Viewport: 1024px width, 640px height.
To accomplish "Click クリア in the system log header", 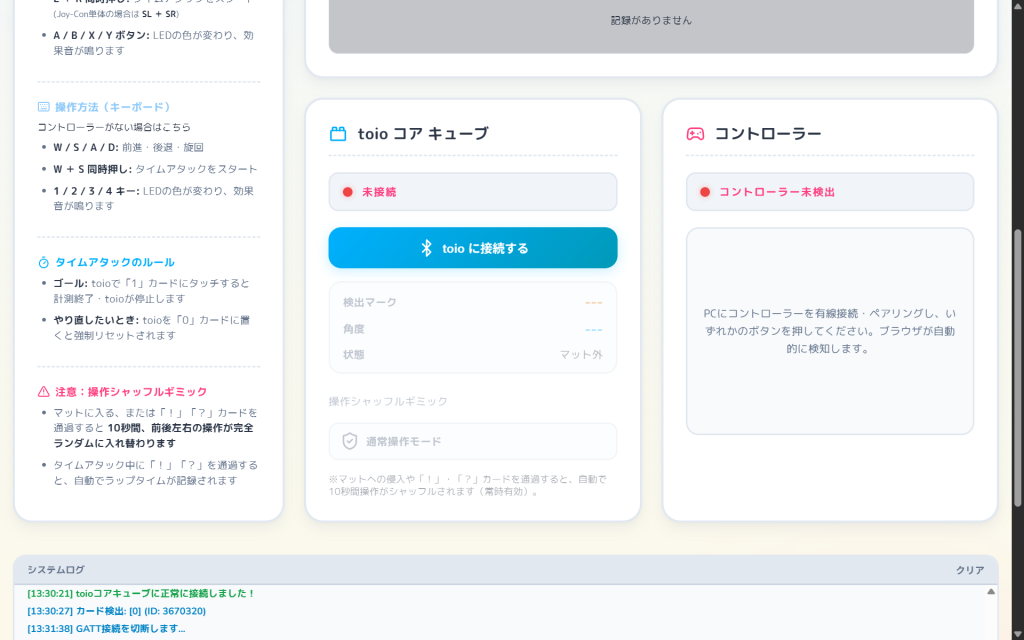I will pyautogui.click(x=970, y=570).
